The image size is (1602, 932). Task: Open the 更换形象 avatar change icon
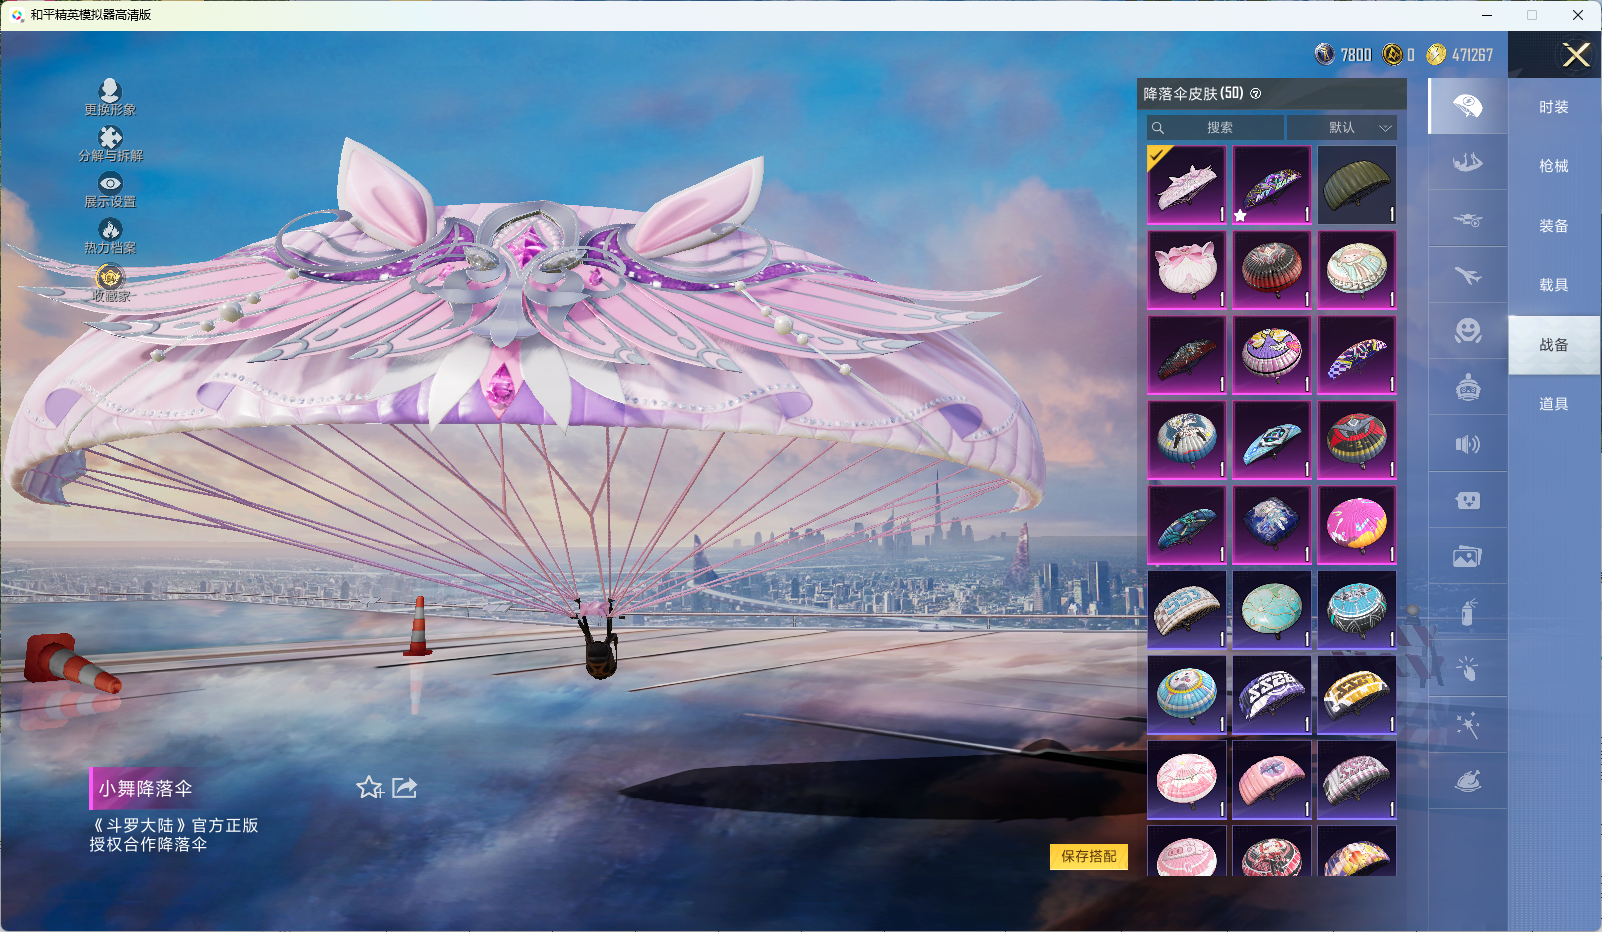click(x=110, y=92)
